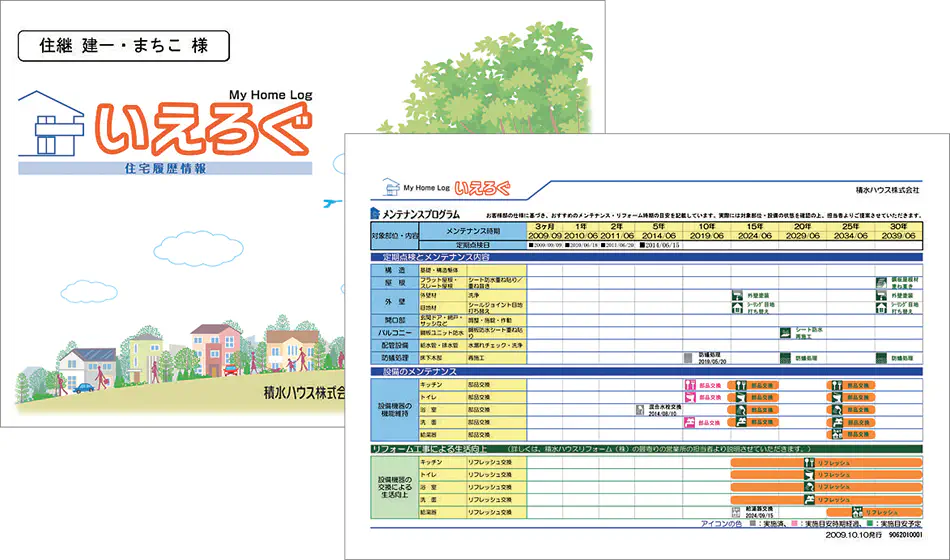Click the 3ヶ月 2009/09 column header

[x=545, y=231]
